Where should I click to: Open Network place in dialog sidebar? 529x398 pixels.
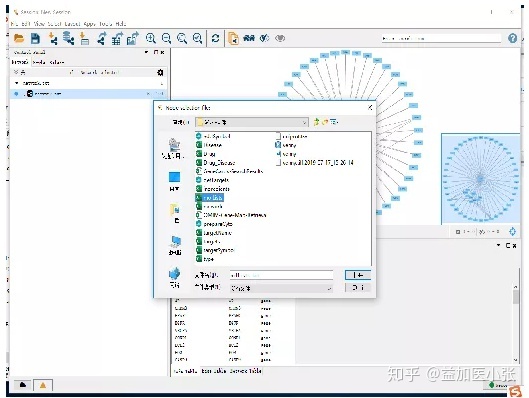pos(174,278)
